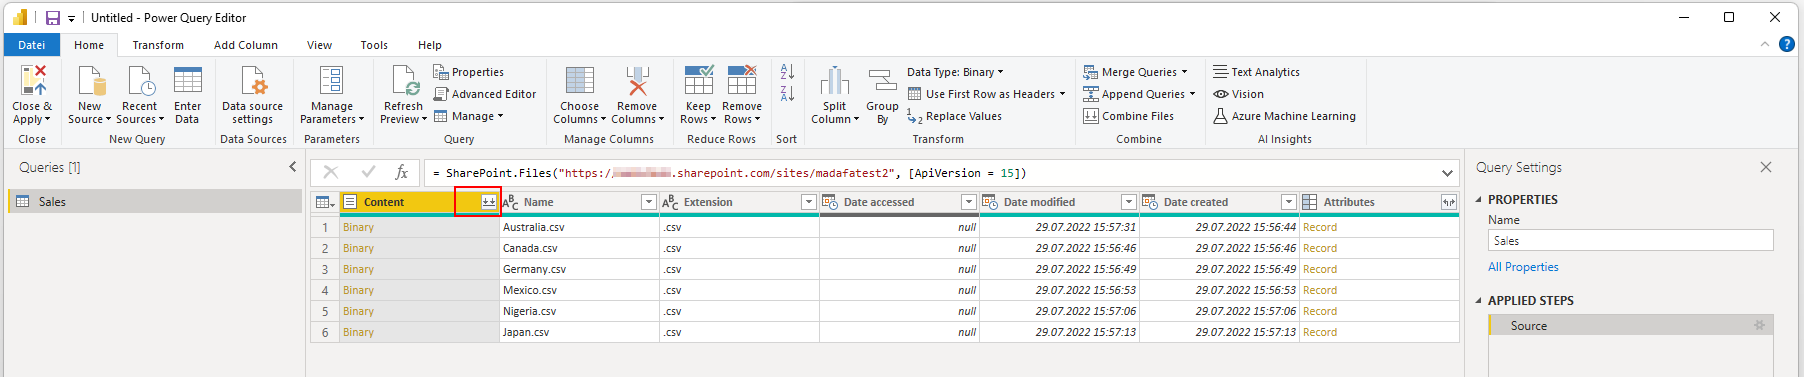Open the Append Queries dropdown

point(1139,94)
